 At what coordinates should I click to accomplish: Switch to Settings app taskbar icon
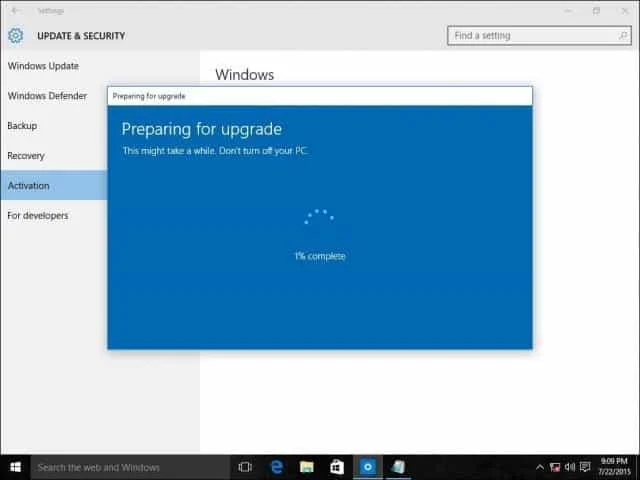click(x=368, y=467)
